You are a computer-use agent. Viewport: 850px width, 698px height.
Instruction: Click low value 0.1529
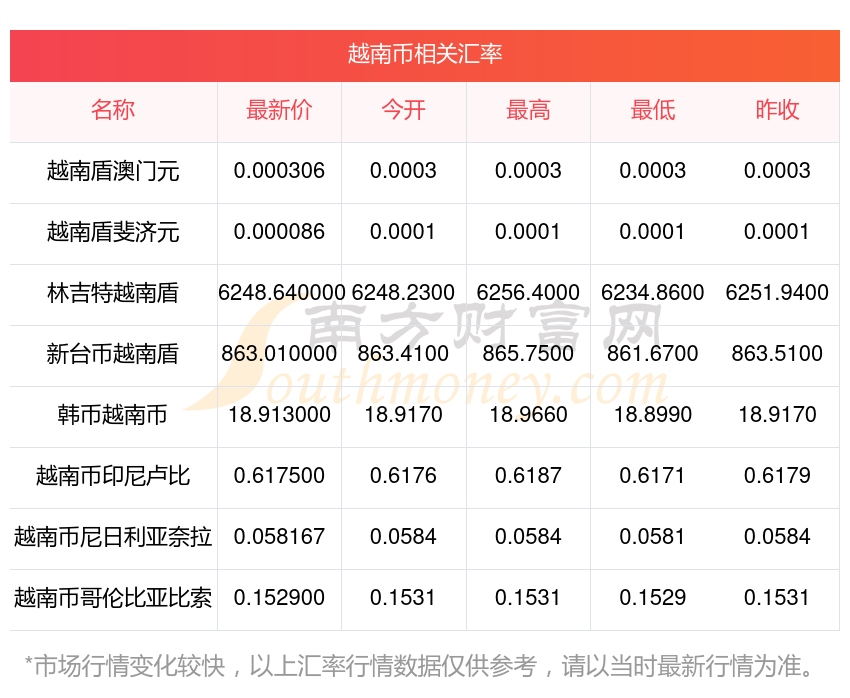pyautogui.click(x=653, y=598)
